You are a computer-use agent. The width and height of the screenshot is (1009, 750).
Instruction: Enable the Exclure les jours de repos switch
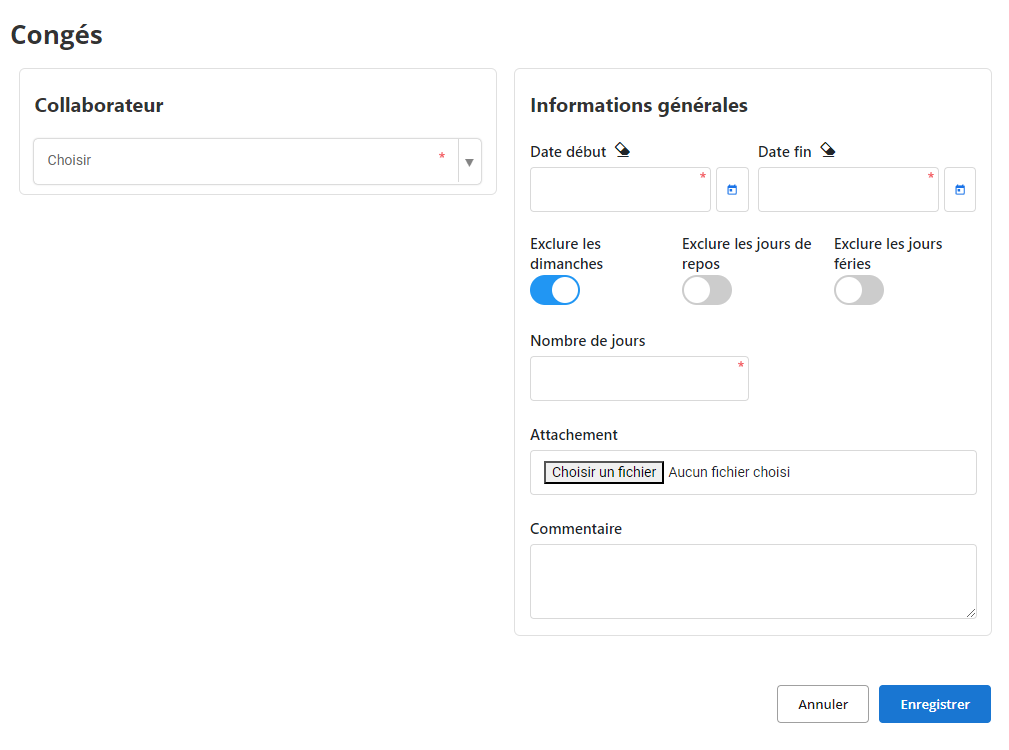point(707,290)
